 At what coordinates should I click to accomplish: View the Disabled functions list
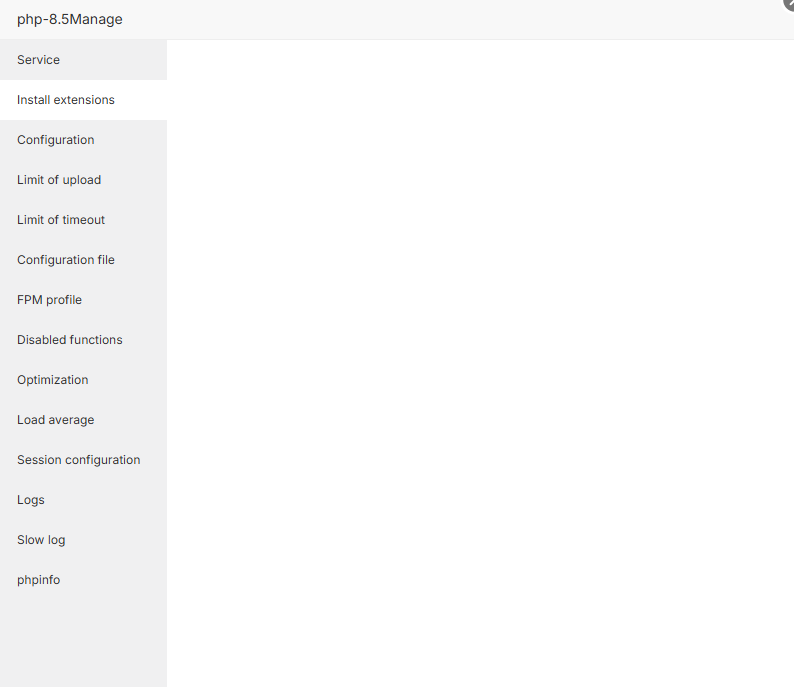(x=70, y=340)
